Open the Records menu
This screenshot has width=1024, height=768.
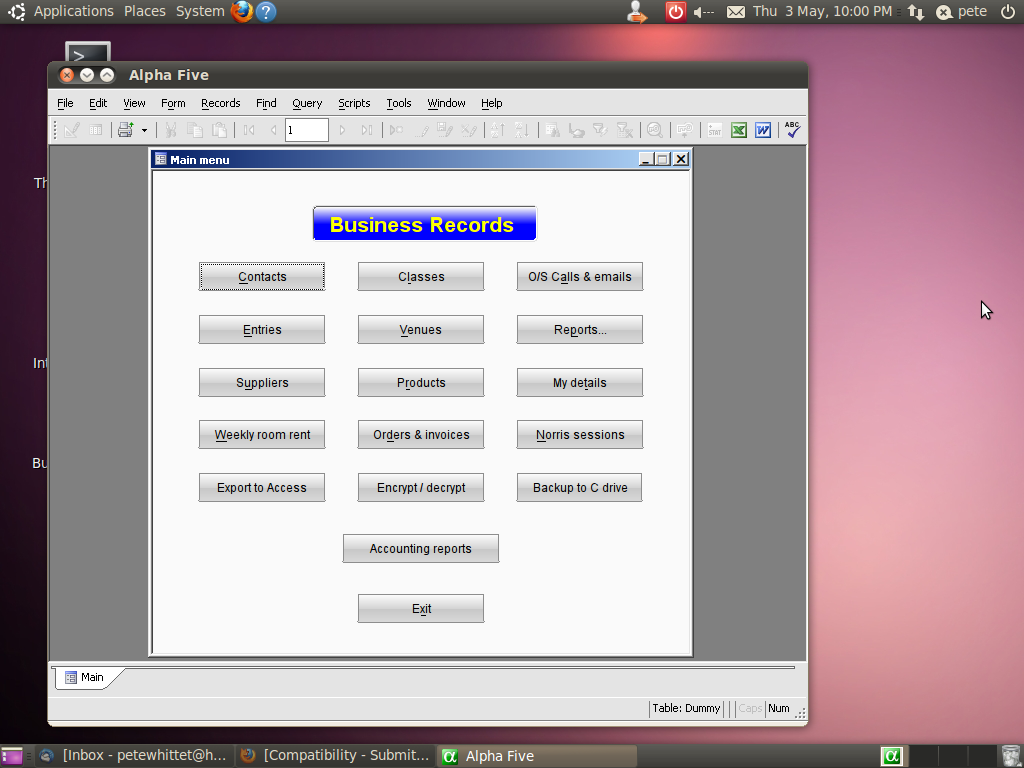(221, 103)
